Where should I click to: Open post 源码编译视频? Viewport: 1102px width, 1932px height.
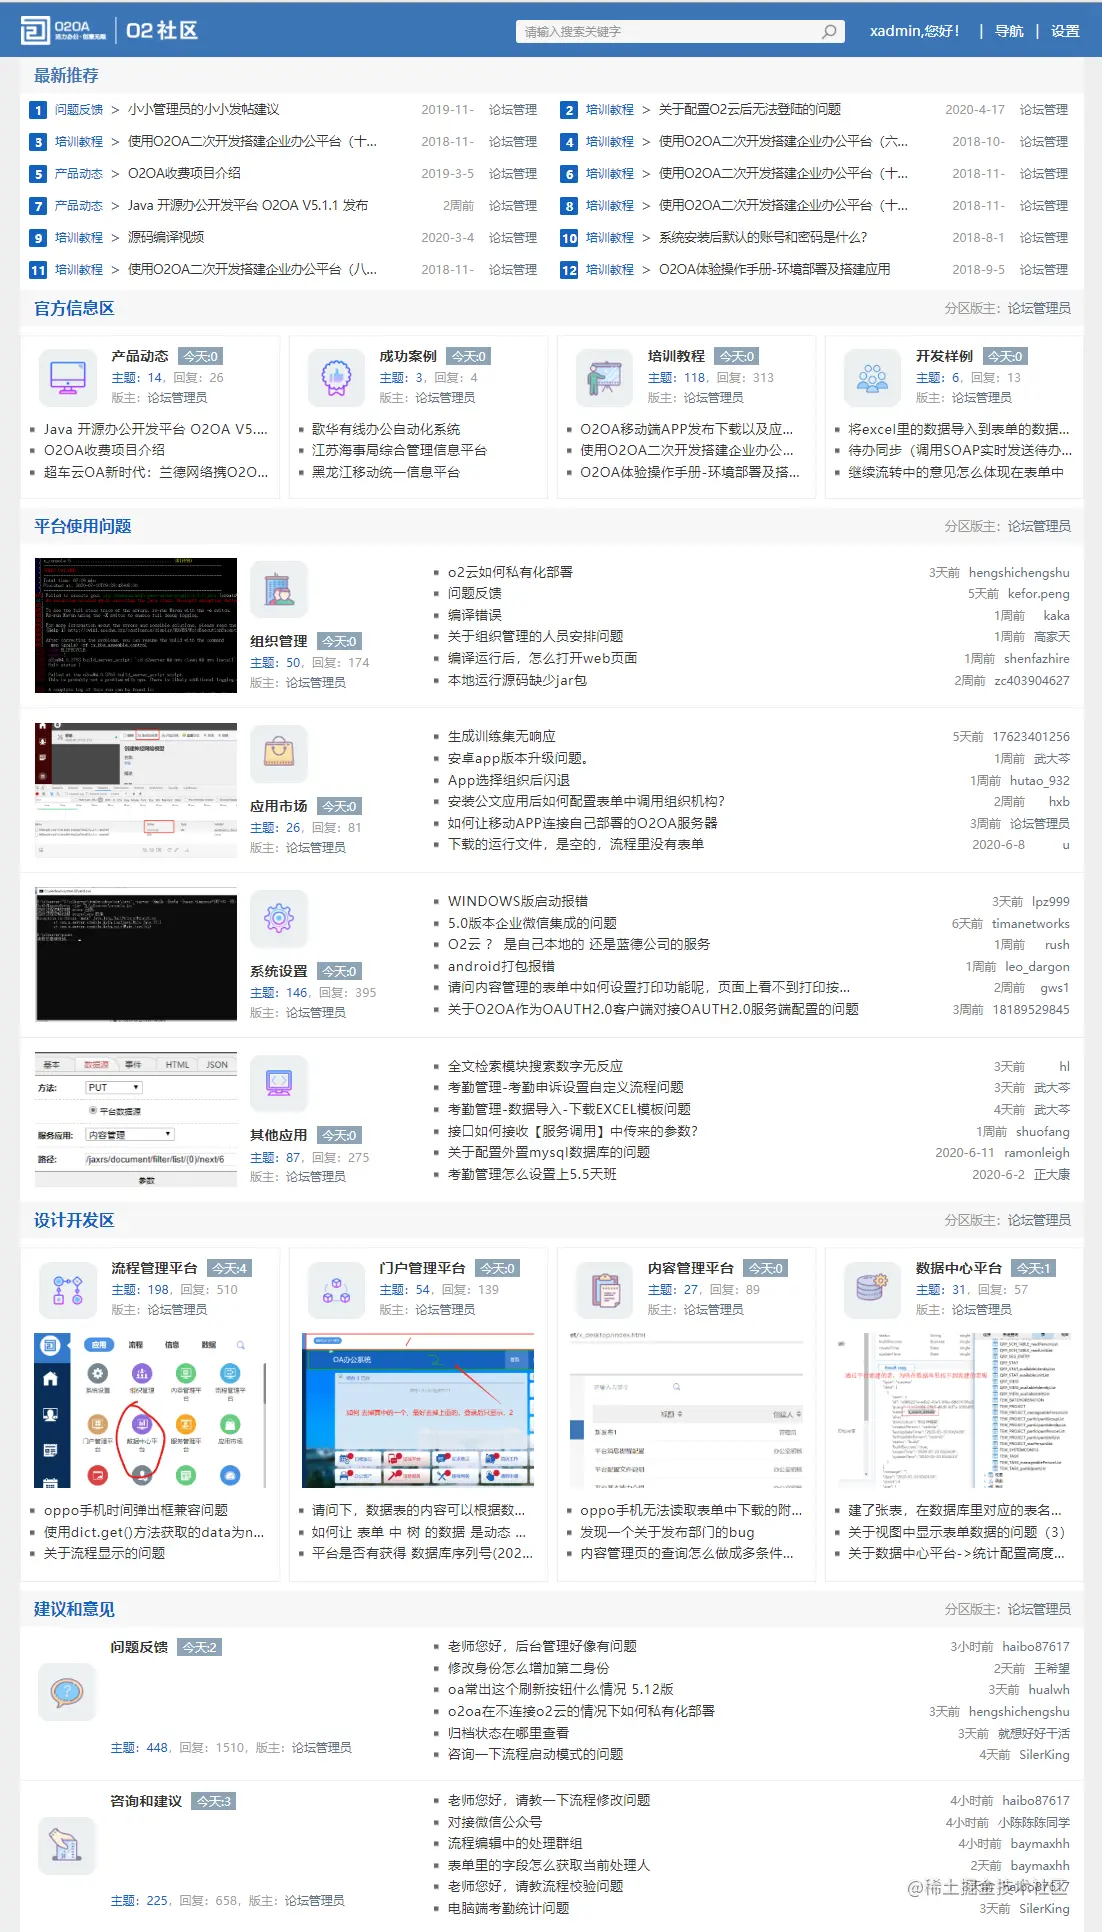click(x=166, y=238)
